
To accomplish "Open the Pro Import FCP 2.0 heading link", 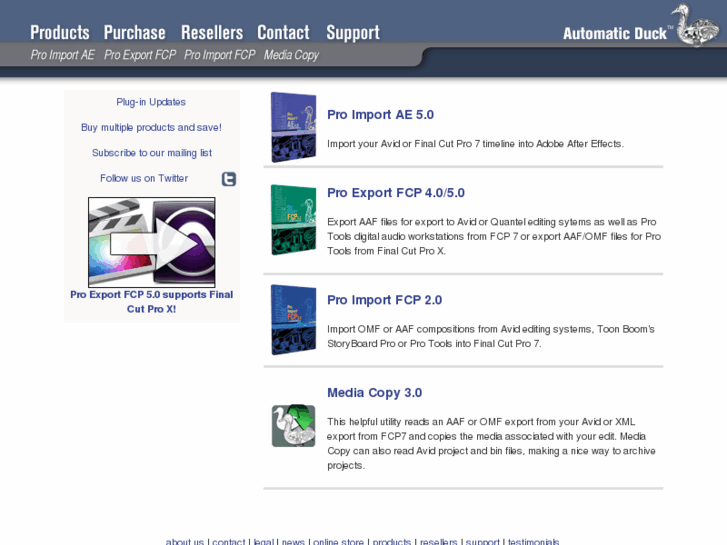I will click(x=384, y=300).
